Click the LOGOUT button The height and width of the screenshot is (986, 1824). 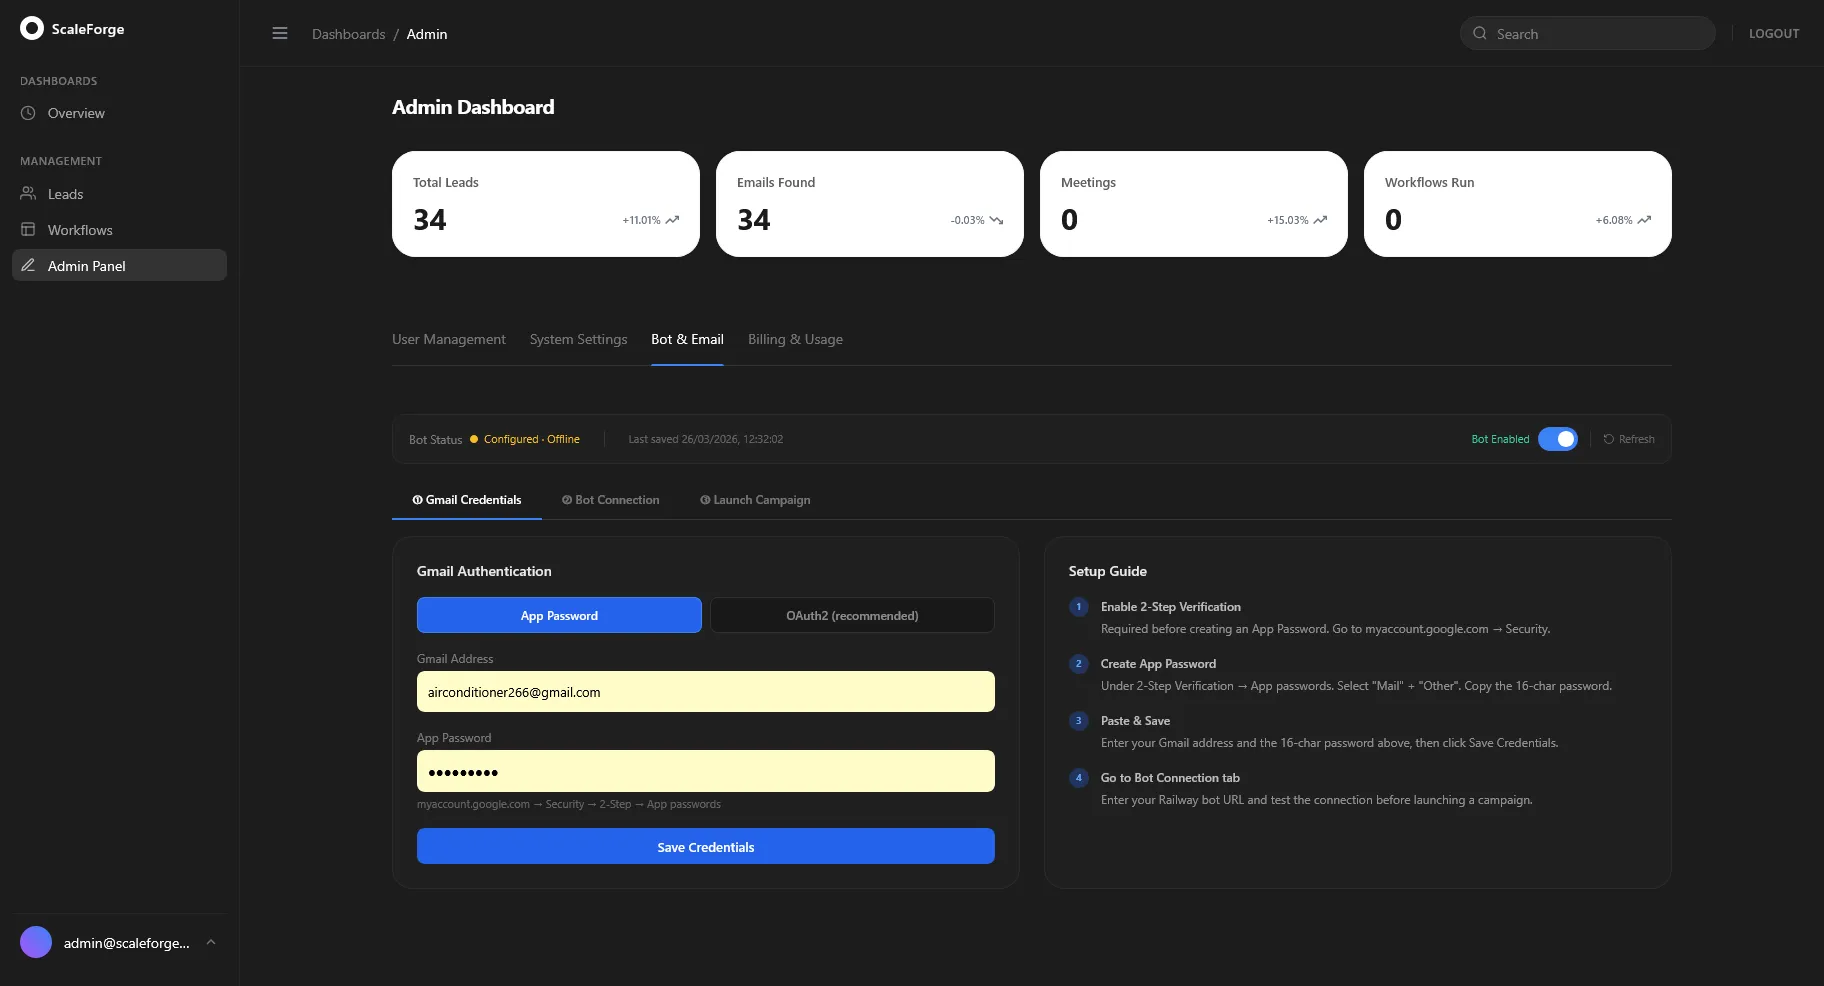tap(1774, 34)
